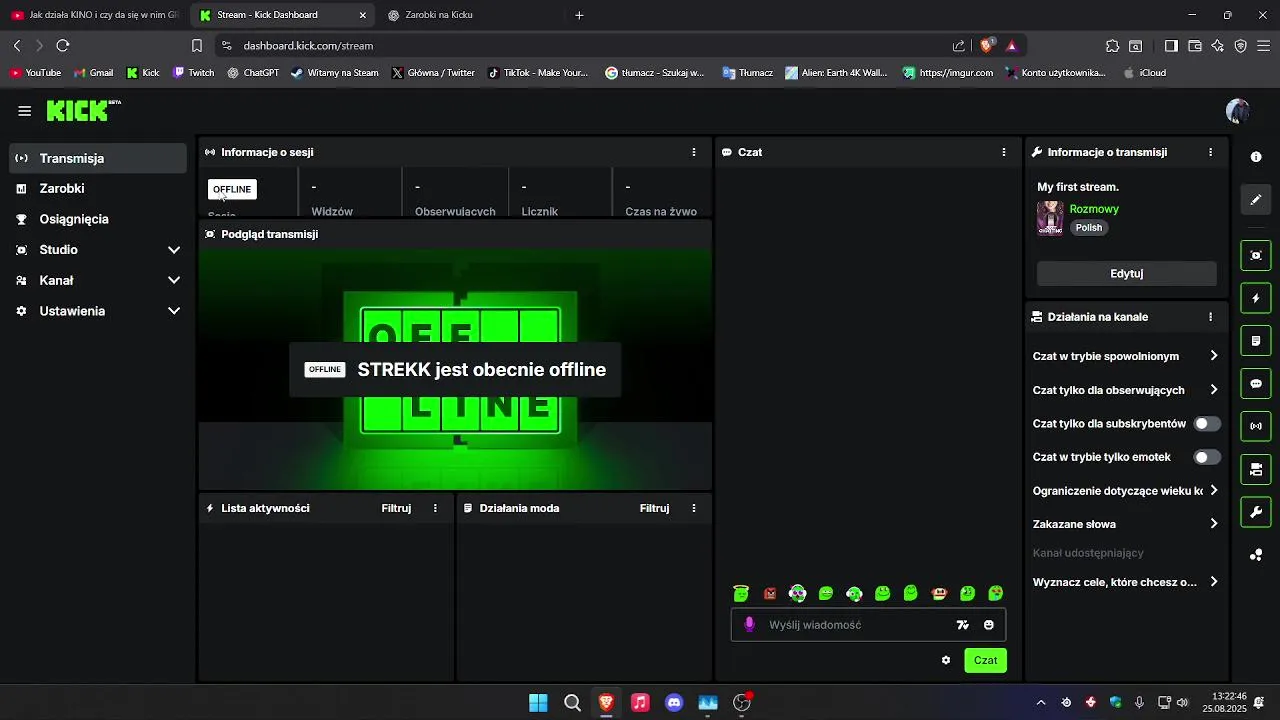Open Filtruj in Działania moda
The width and height of the screenshot is (1280, 720).
pos(655,508)
